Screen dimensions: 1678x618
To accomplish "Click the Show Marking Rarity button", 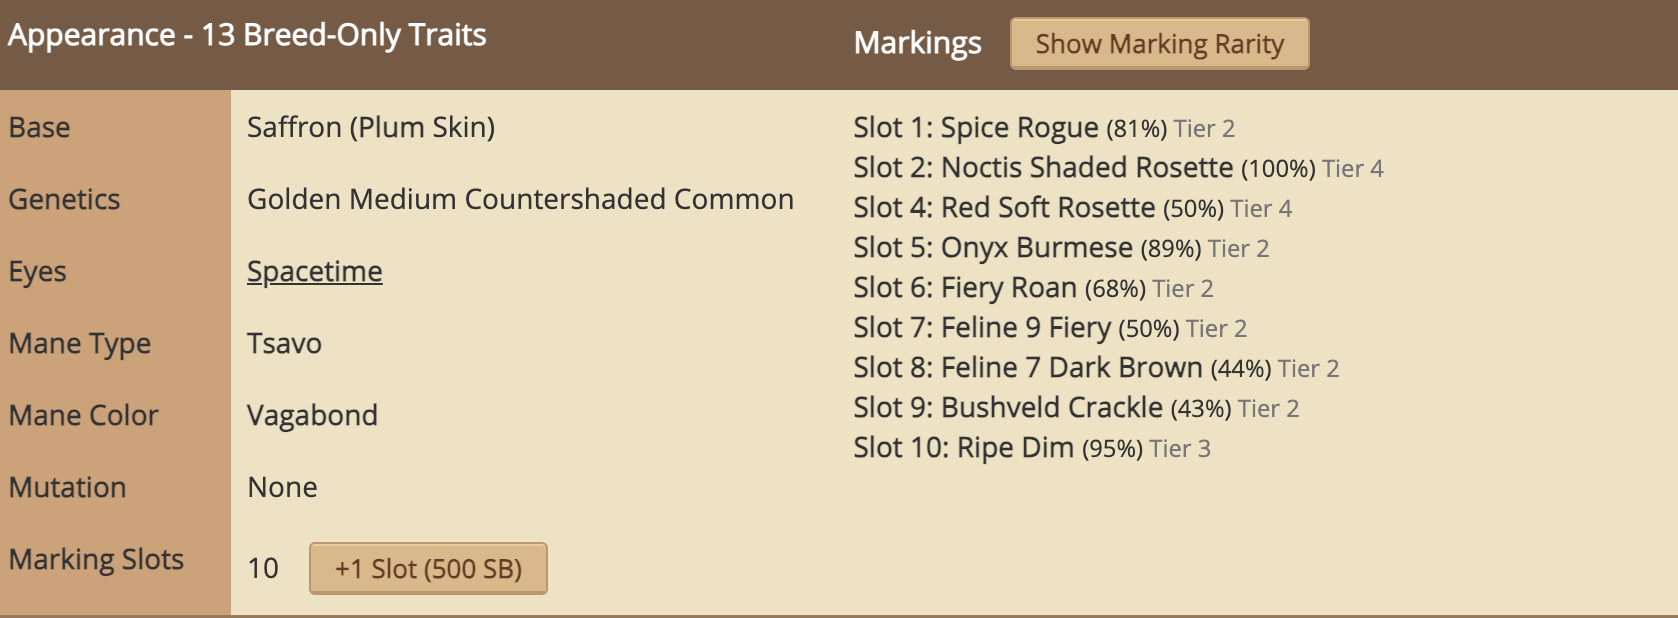I will coord(1159,44).
